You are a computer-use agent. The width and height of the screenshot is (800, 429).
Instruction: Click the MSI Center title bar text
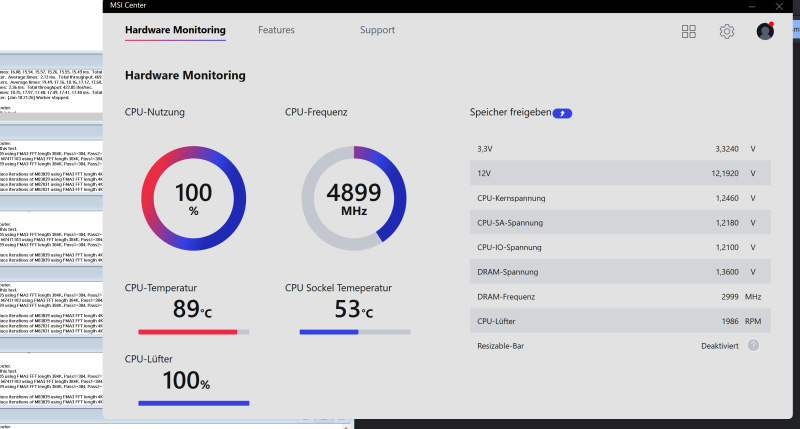click(x=128, y=5)
